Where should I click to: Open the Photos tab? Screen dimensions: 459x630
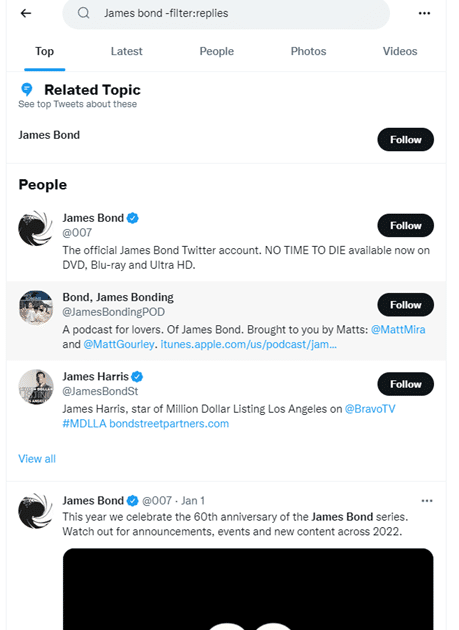[x=308, y=51]
